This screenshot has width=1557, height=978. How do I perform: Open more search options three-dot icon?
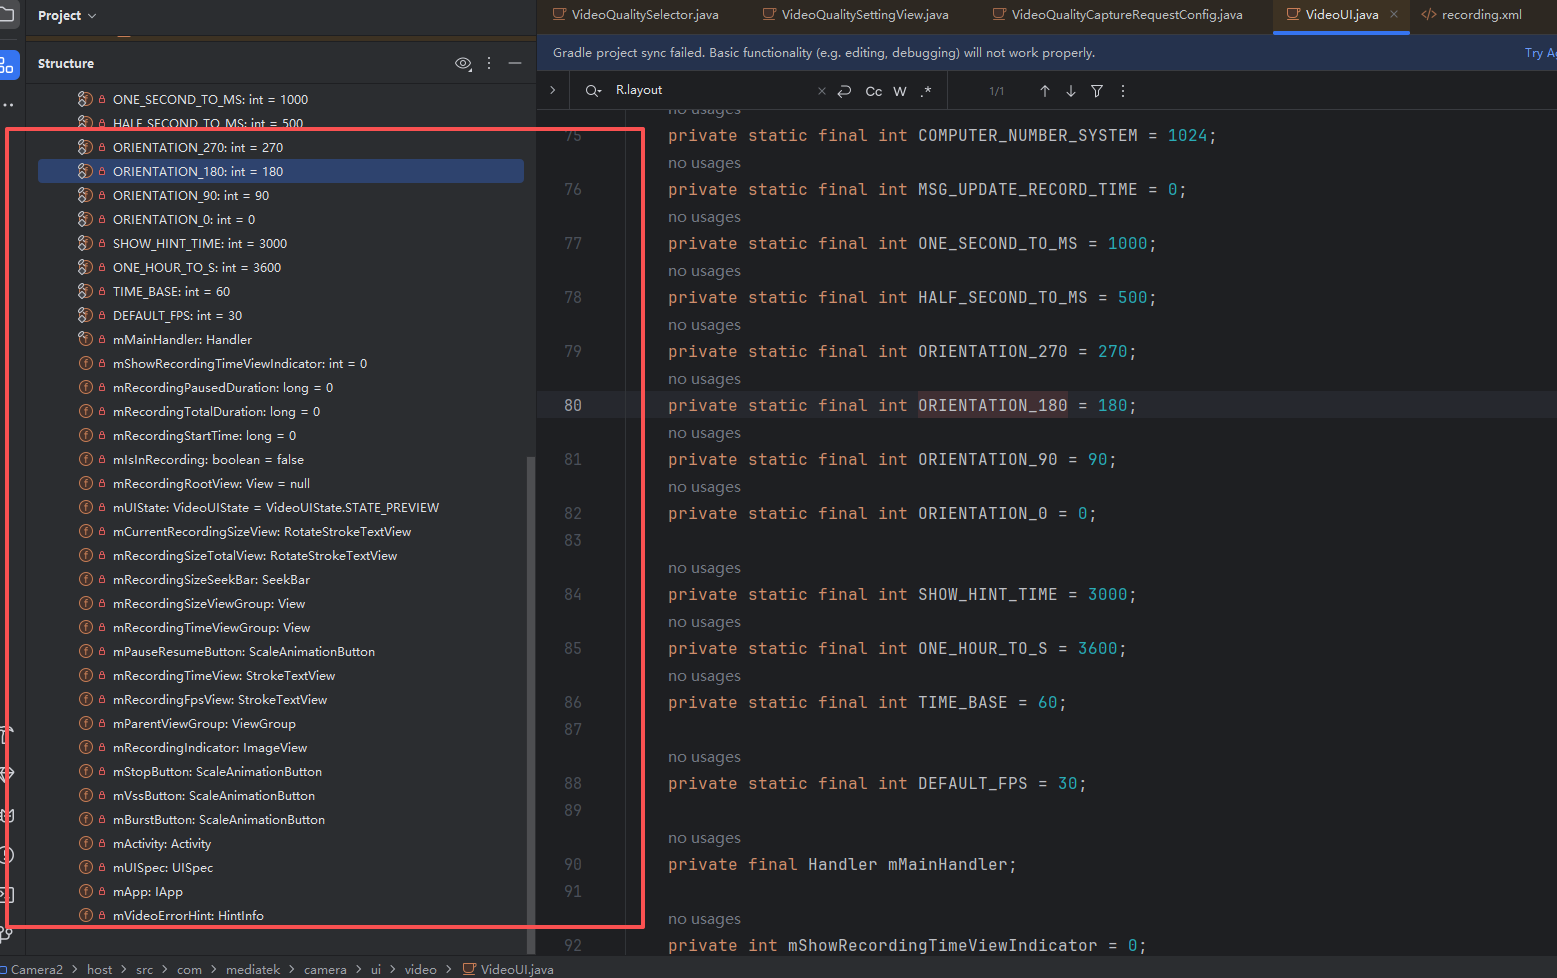click(x=1123, y=91)
